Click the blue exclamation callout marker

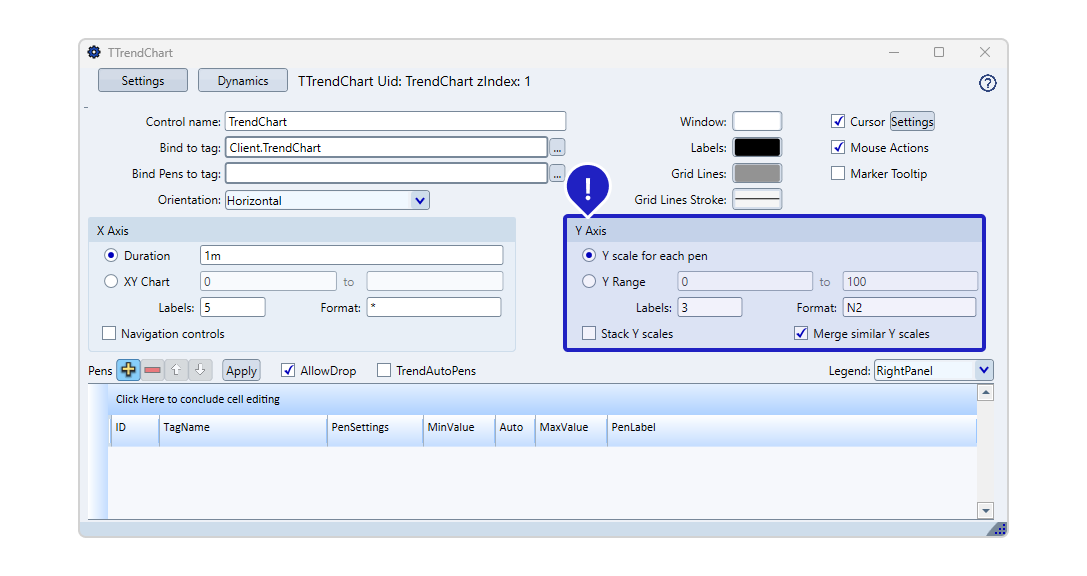click(x=588, y=188)
